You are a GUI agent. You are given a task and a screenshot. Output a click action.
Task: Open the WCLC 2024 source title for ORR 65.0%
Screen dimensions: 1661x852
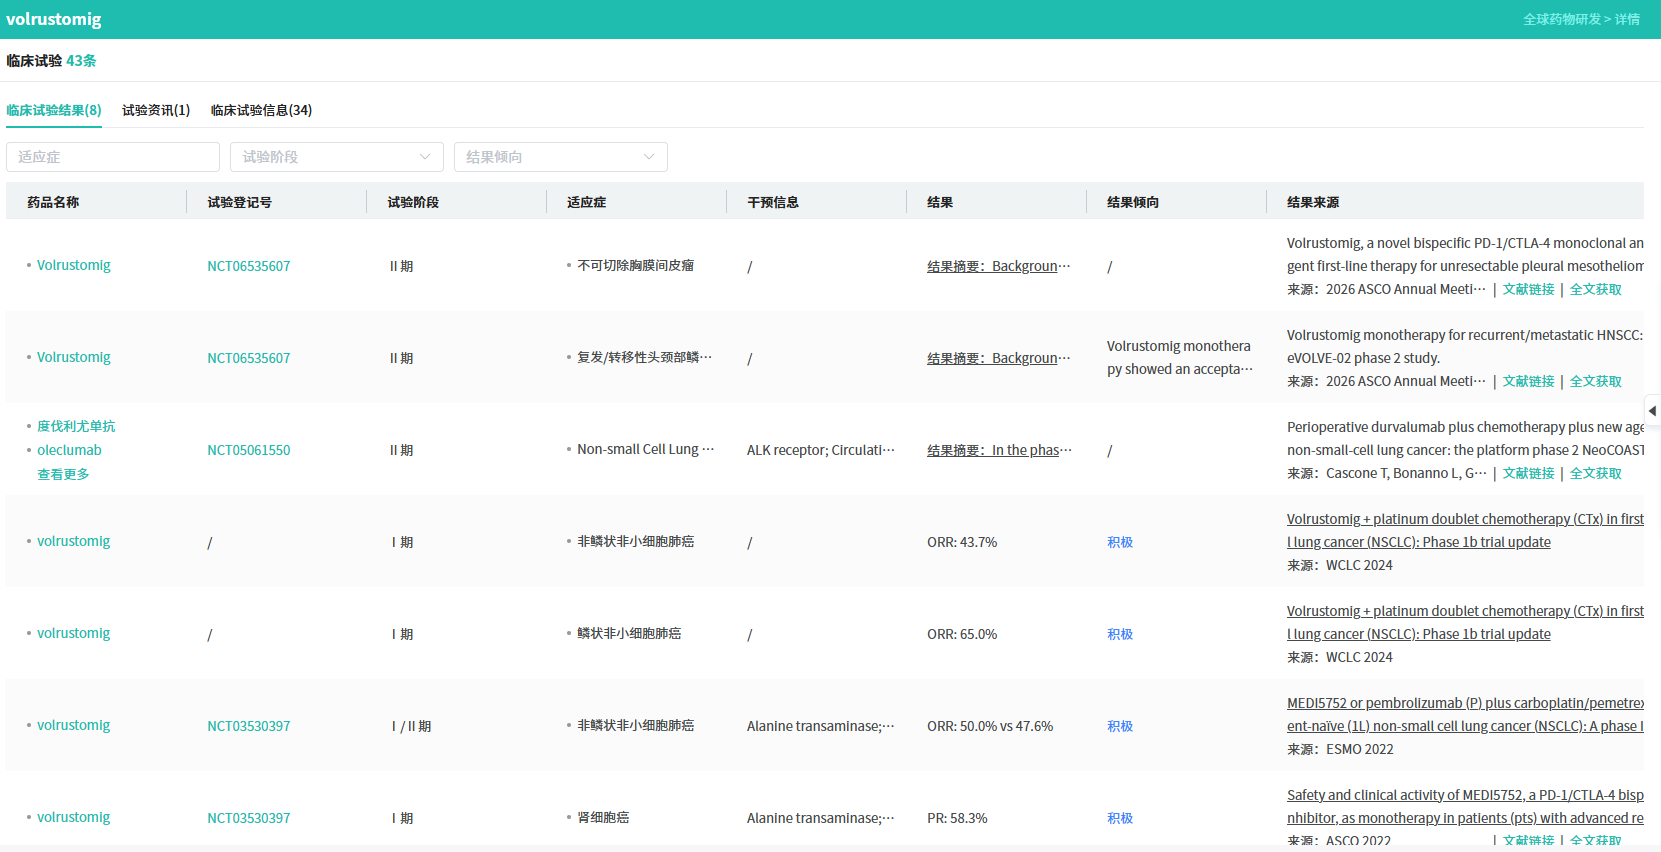(1465, 622)
